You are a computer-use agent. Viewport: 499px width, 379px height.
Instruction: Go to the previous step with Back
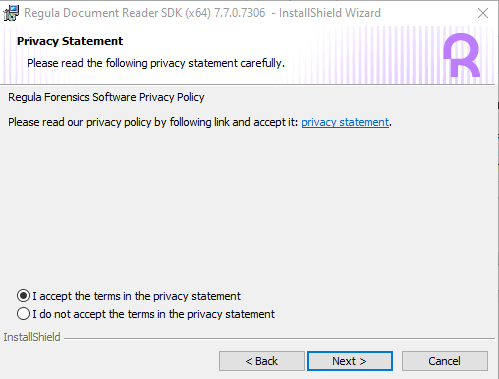coord(262,361)
